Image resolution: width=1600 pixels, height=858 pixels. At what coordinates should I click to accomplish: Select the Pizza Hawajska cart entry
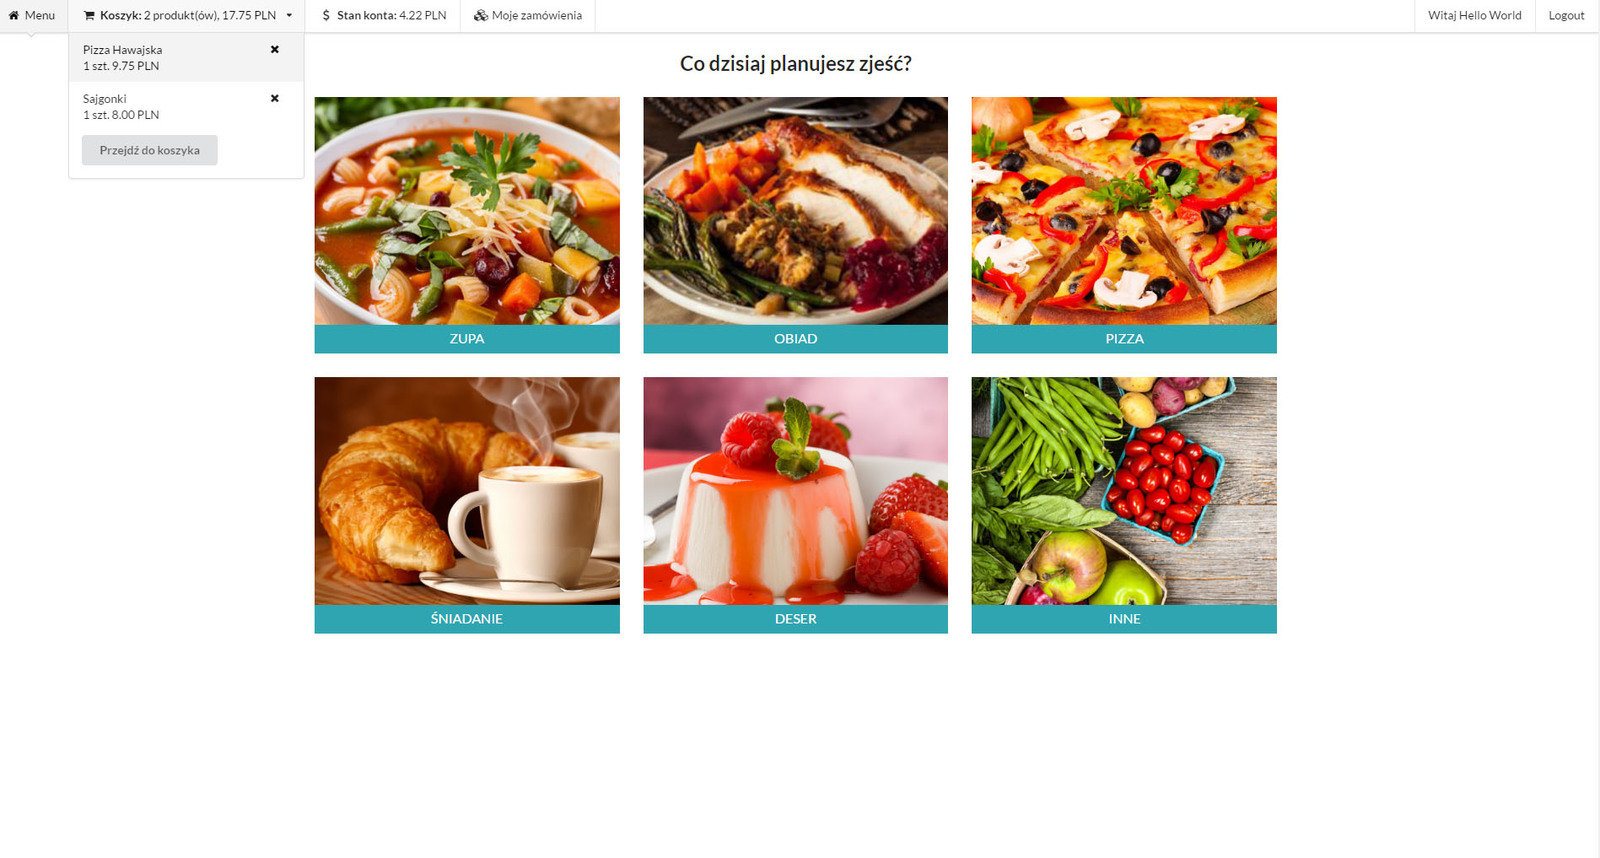pos(186,57)
